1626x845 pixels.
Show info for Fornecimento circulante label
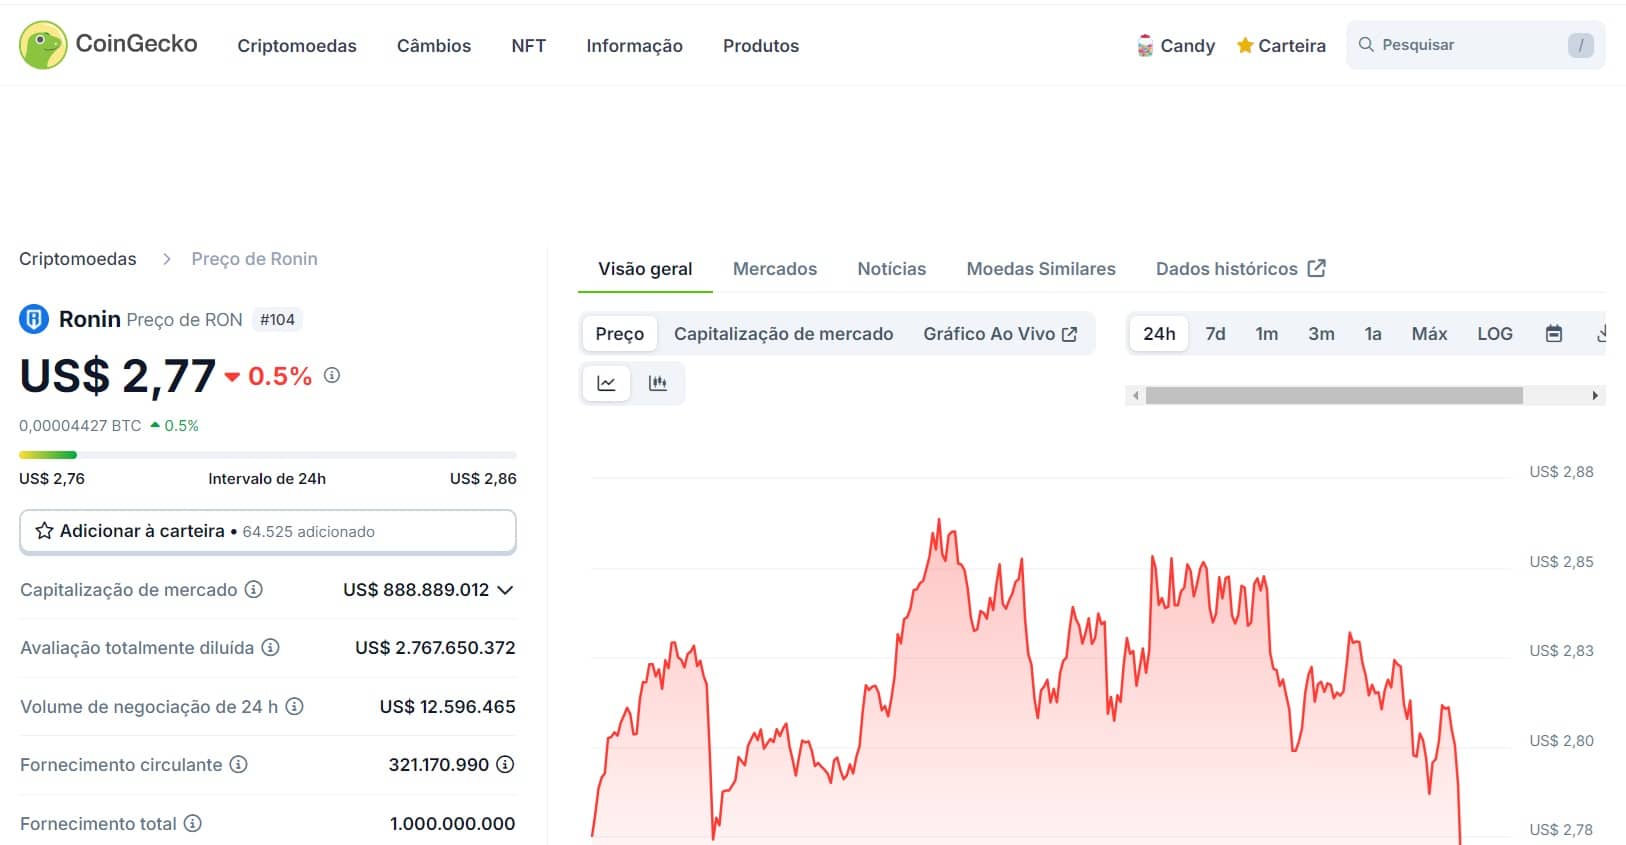[x=238, y=764]
